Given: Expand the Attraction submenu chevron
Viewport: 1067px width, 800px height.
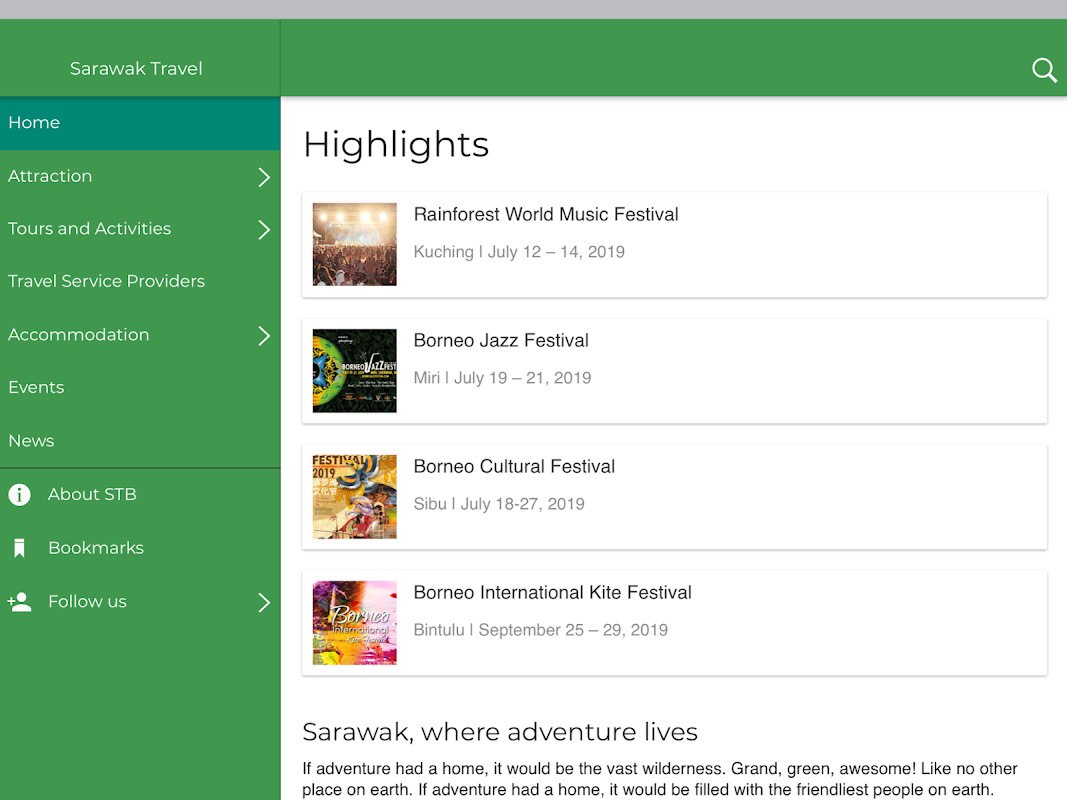Looking at the screenshot, I should coord(264,177).
